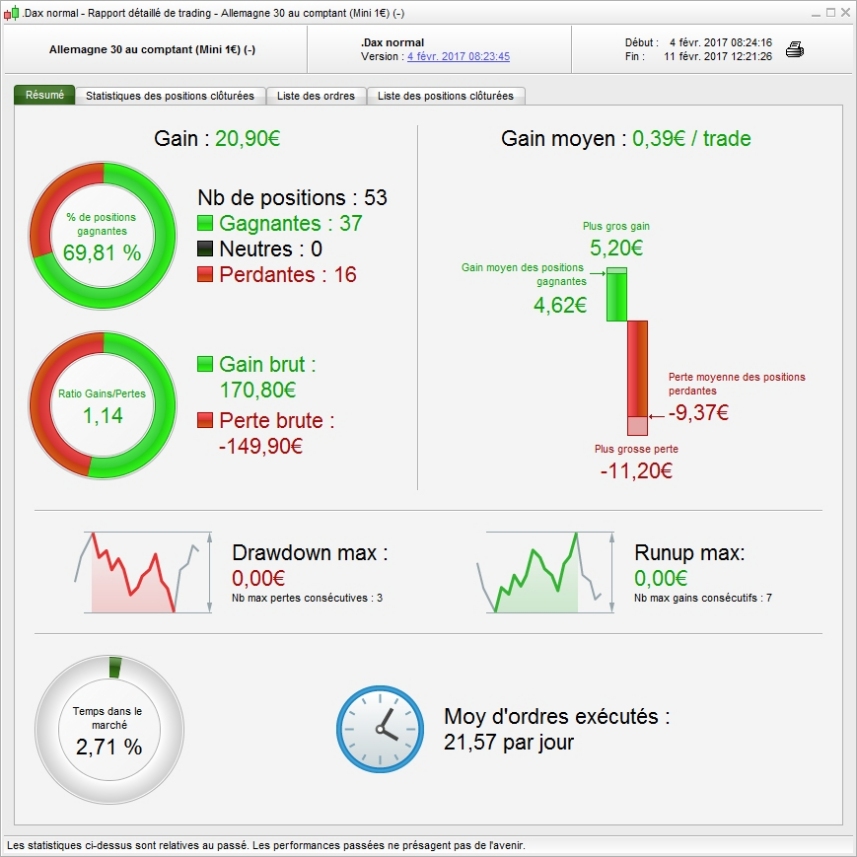This screenshot has height=857, width=857.
Task: Click the winning positions percentage donut chart
Action: pos(103,235)
